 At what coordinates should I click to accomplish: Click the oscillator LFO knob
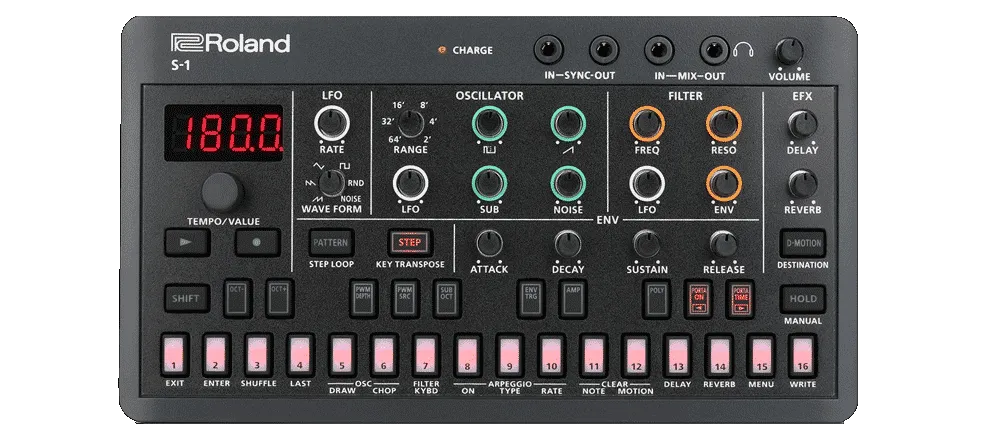click(411, 184)
